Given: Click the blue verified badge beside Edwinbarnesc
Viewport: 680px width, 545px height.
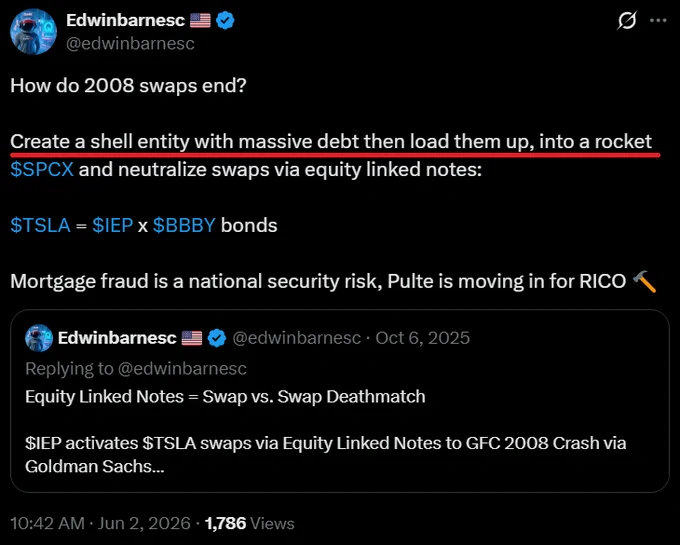Looking at the screenshot, I should 225,20.
